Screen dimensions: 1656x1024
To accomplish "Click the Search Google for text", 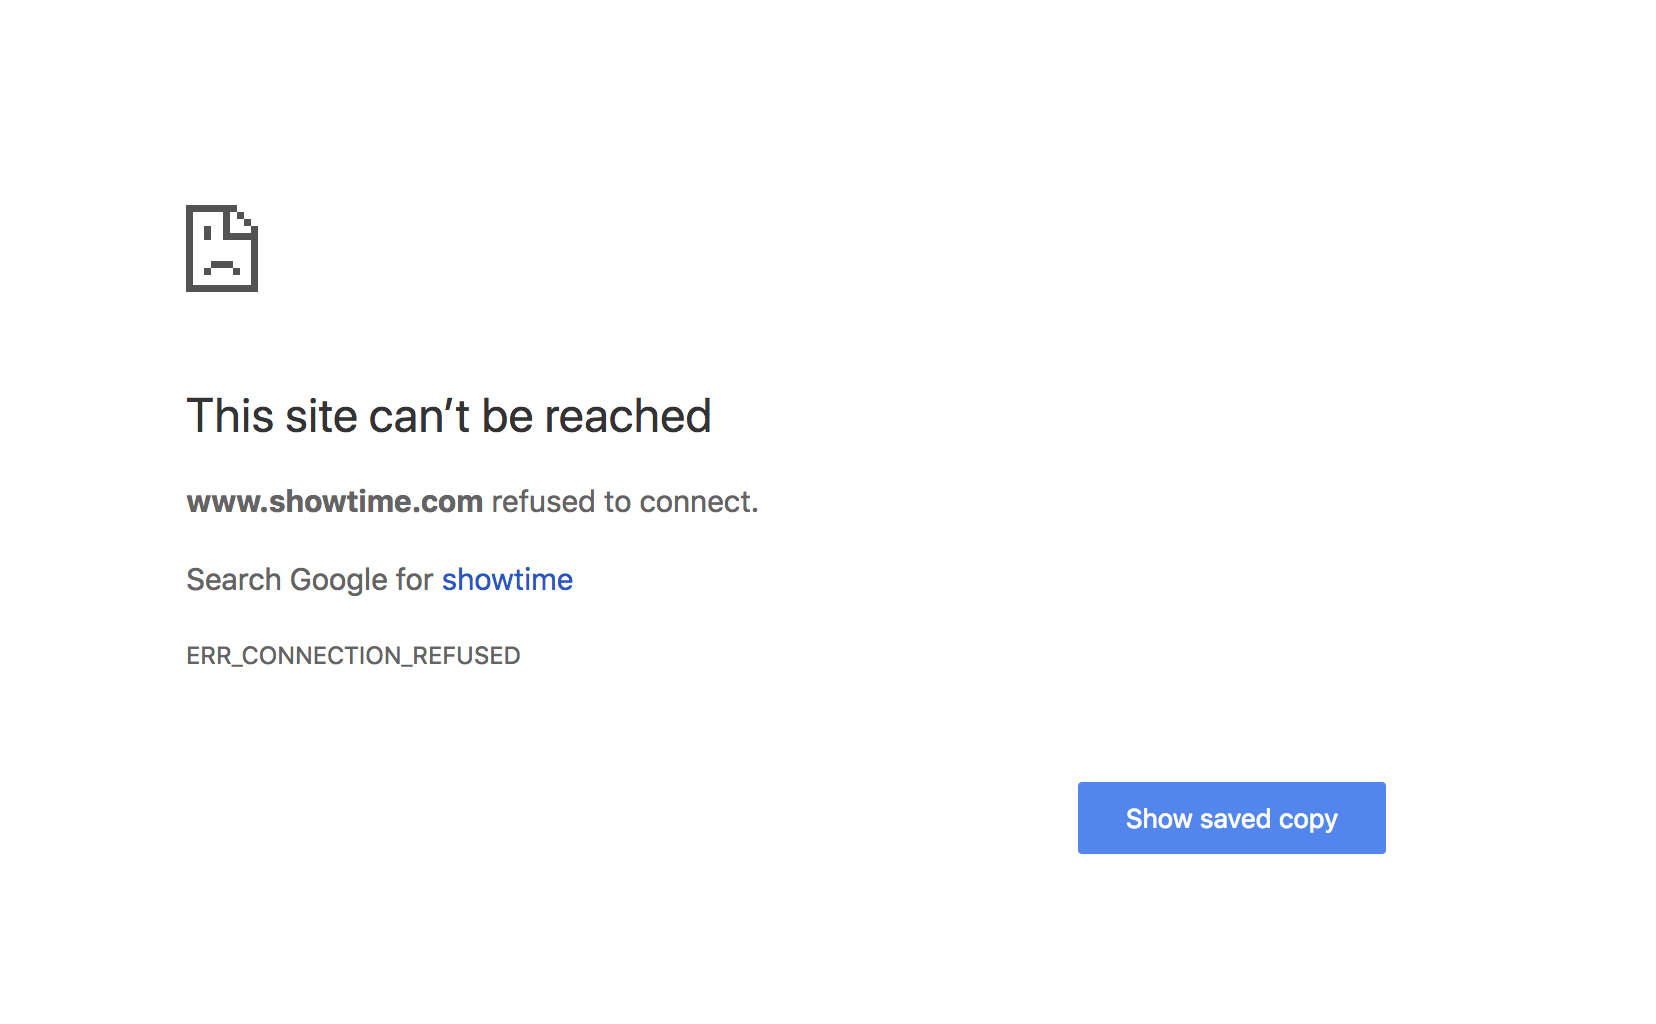I will tap(310, 580).
